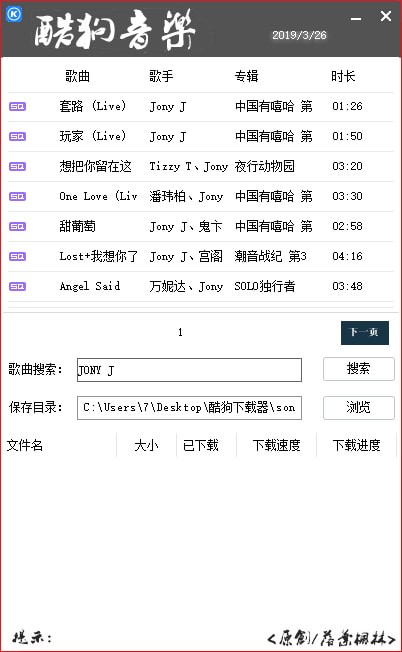Image resolution: width=402 pixels, height=652 pixels.
Task: Click SQ badge for 套路 (Live)
Action: 17,107
